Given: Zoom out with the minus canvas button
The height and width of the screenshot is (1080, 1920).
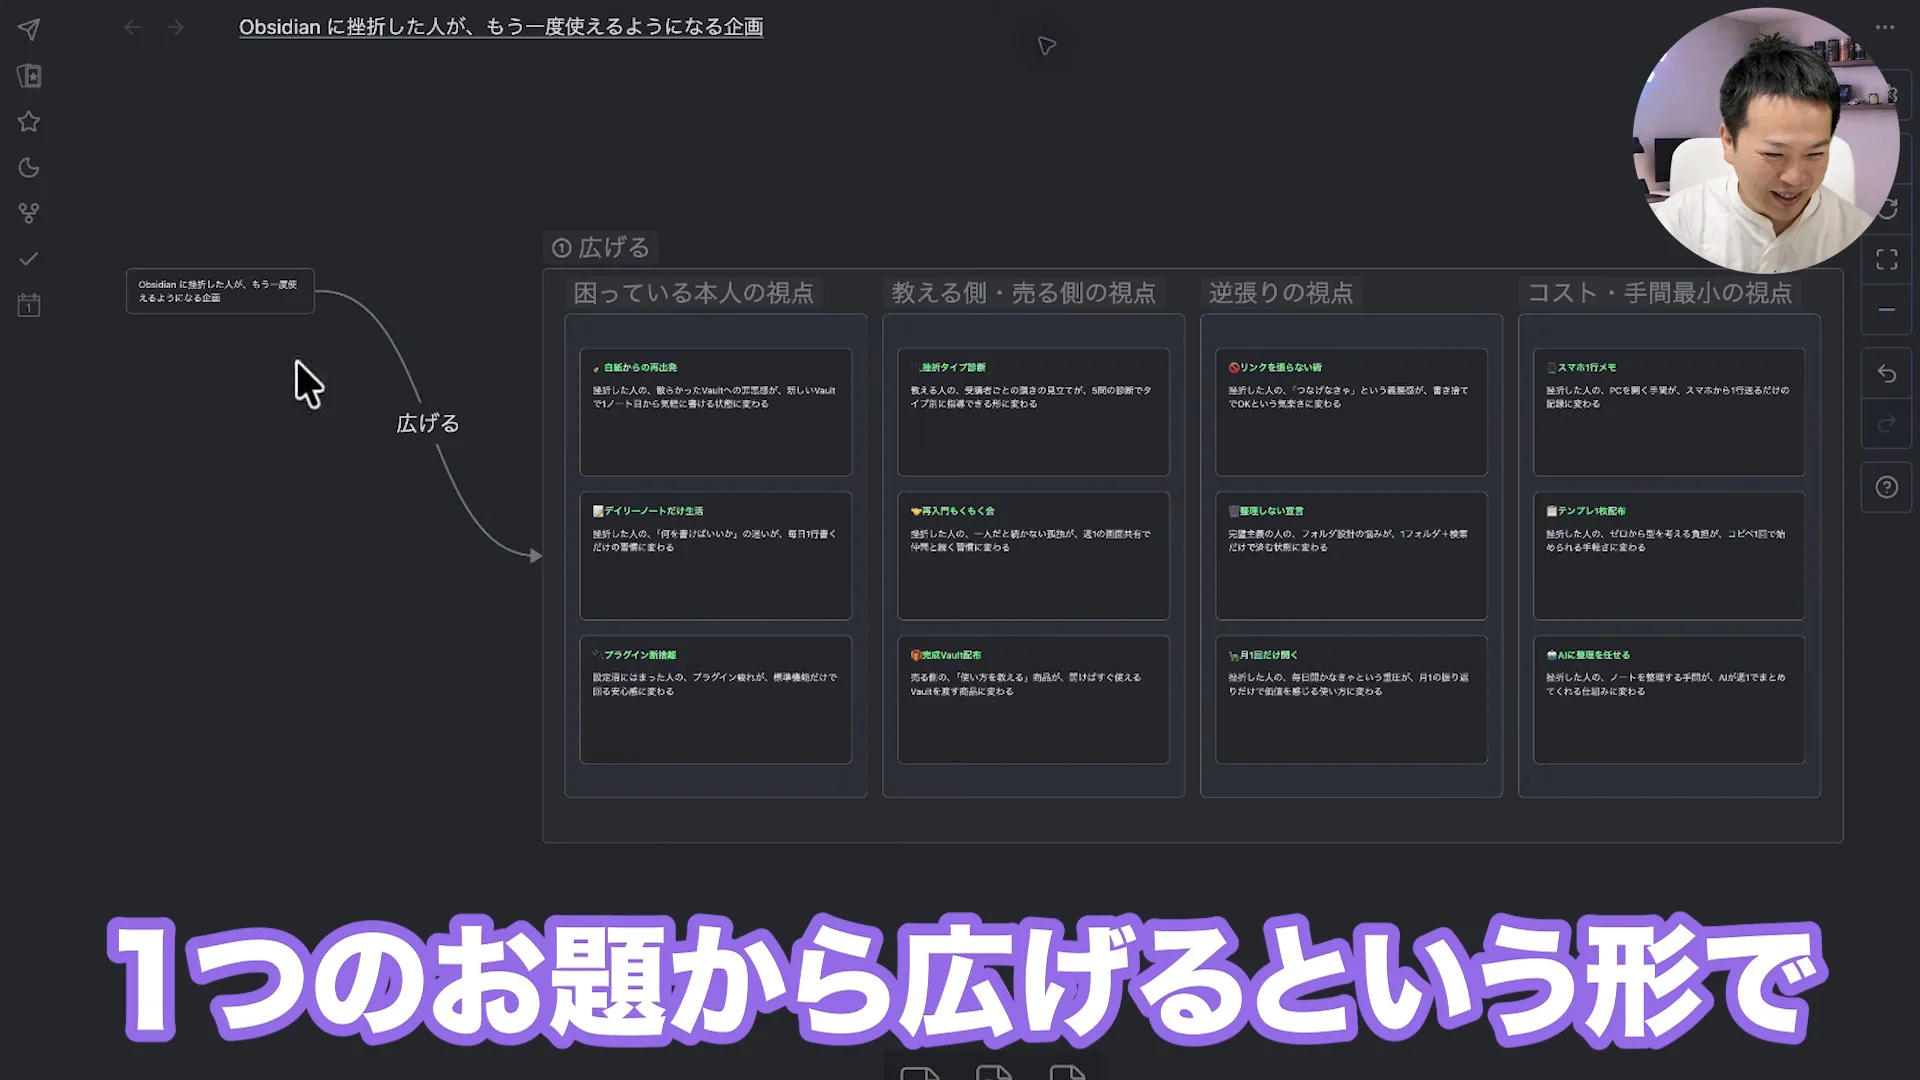Looking at the screenshot, I should 1887,310.
